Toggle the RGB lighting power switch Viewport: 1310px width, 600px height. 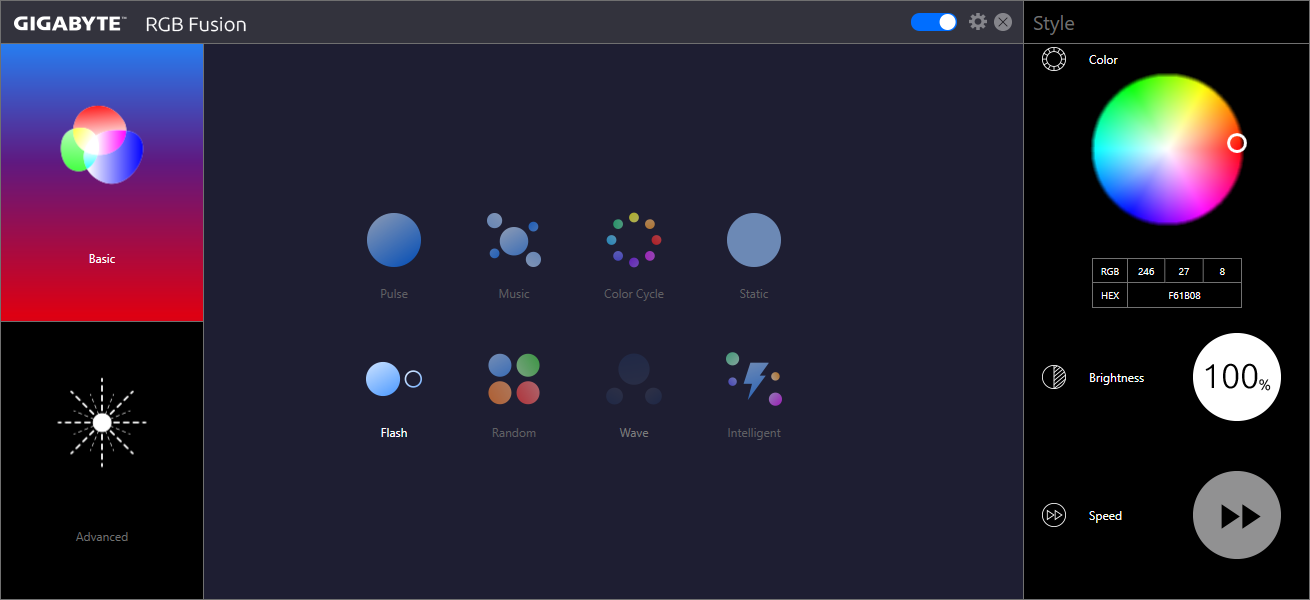coord(934,22)
